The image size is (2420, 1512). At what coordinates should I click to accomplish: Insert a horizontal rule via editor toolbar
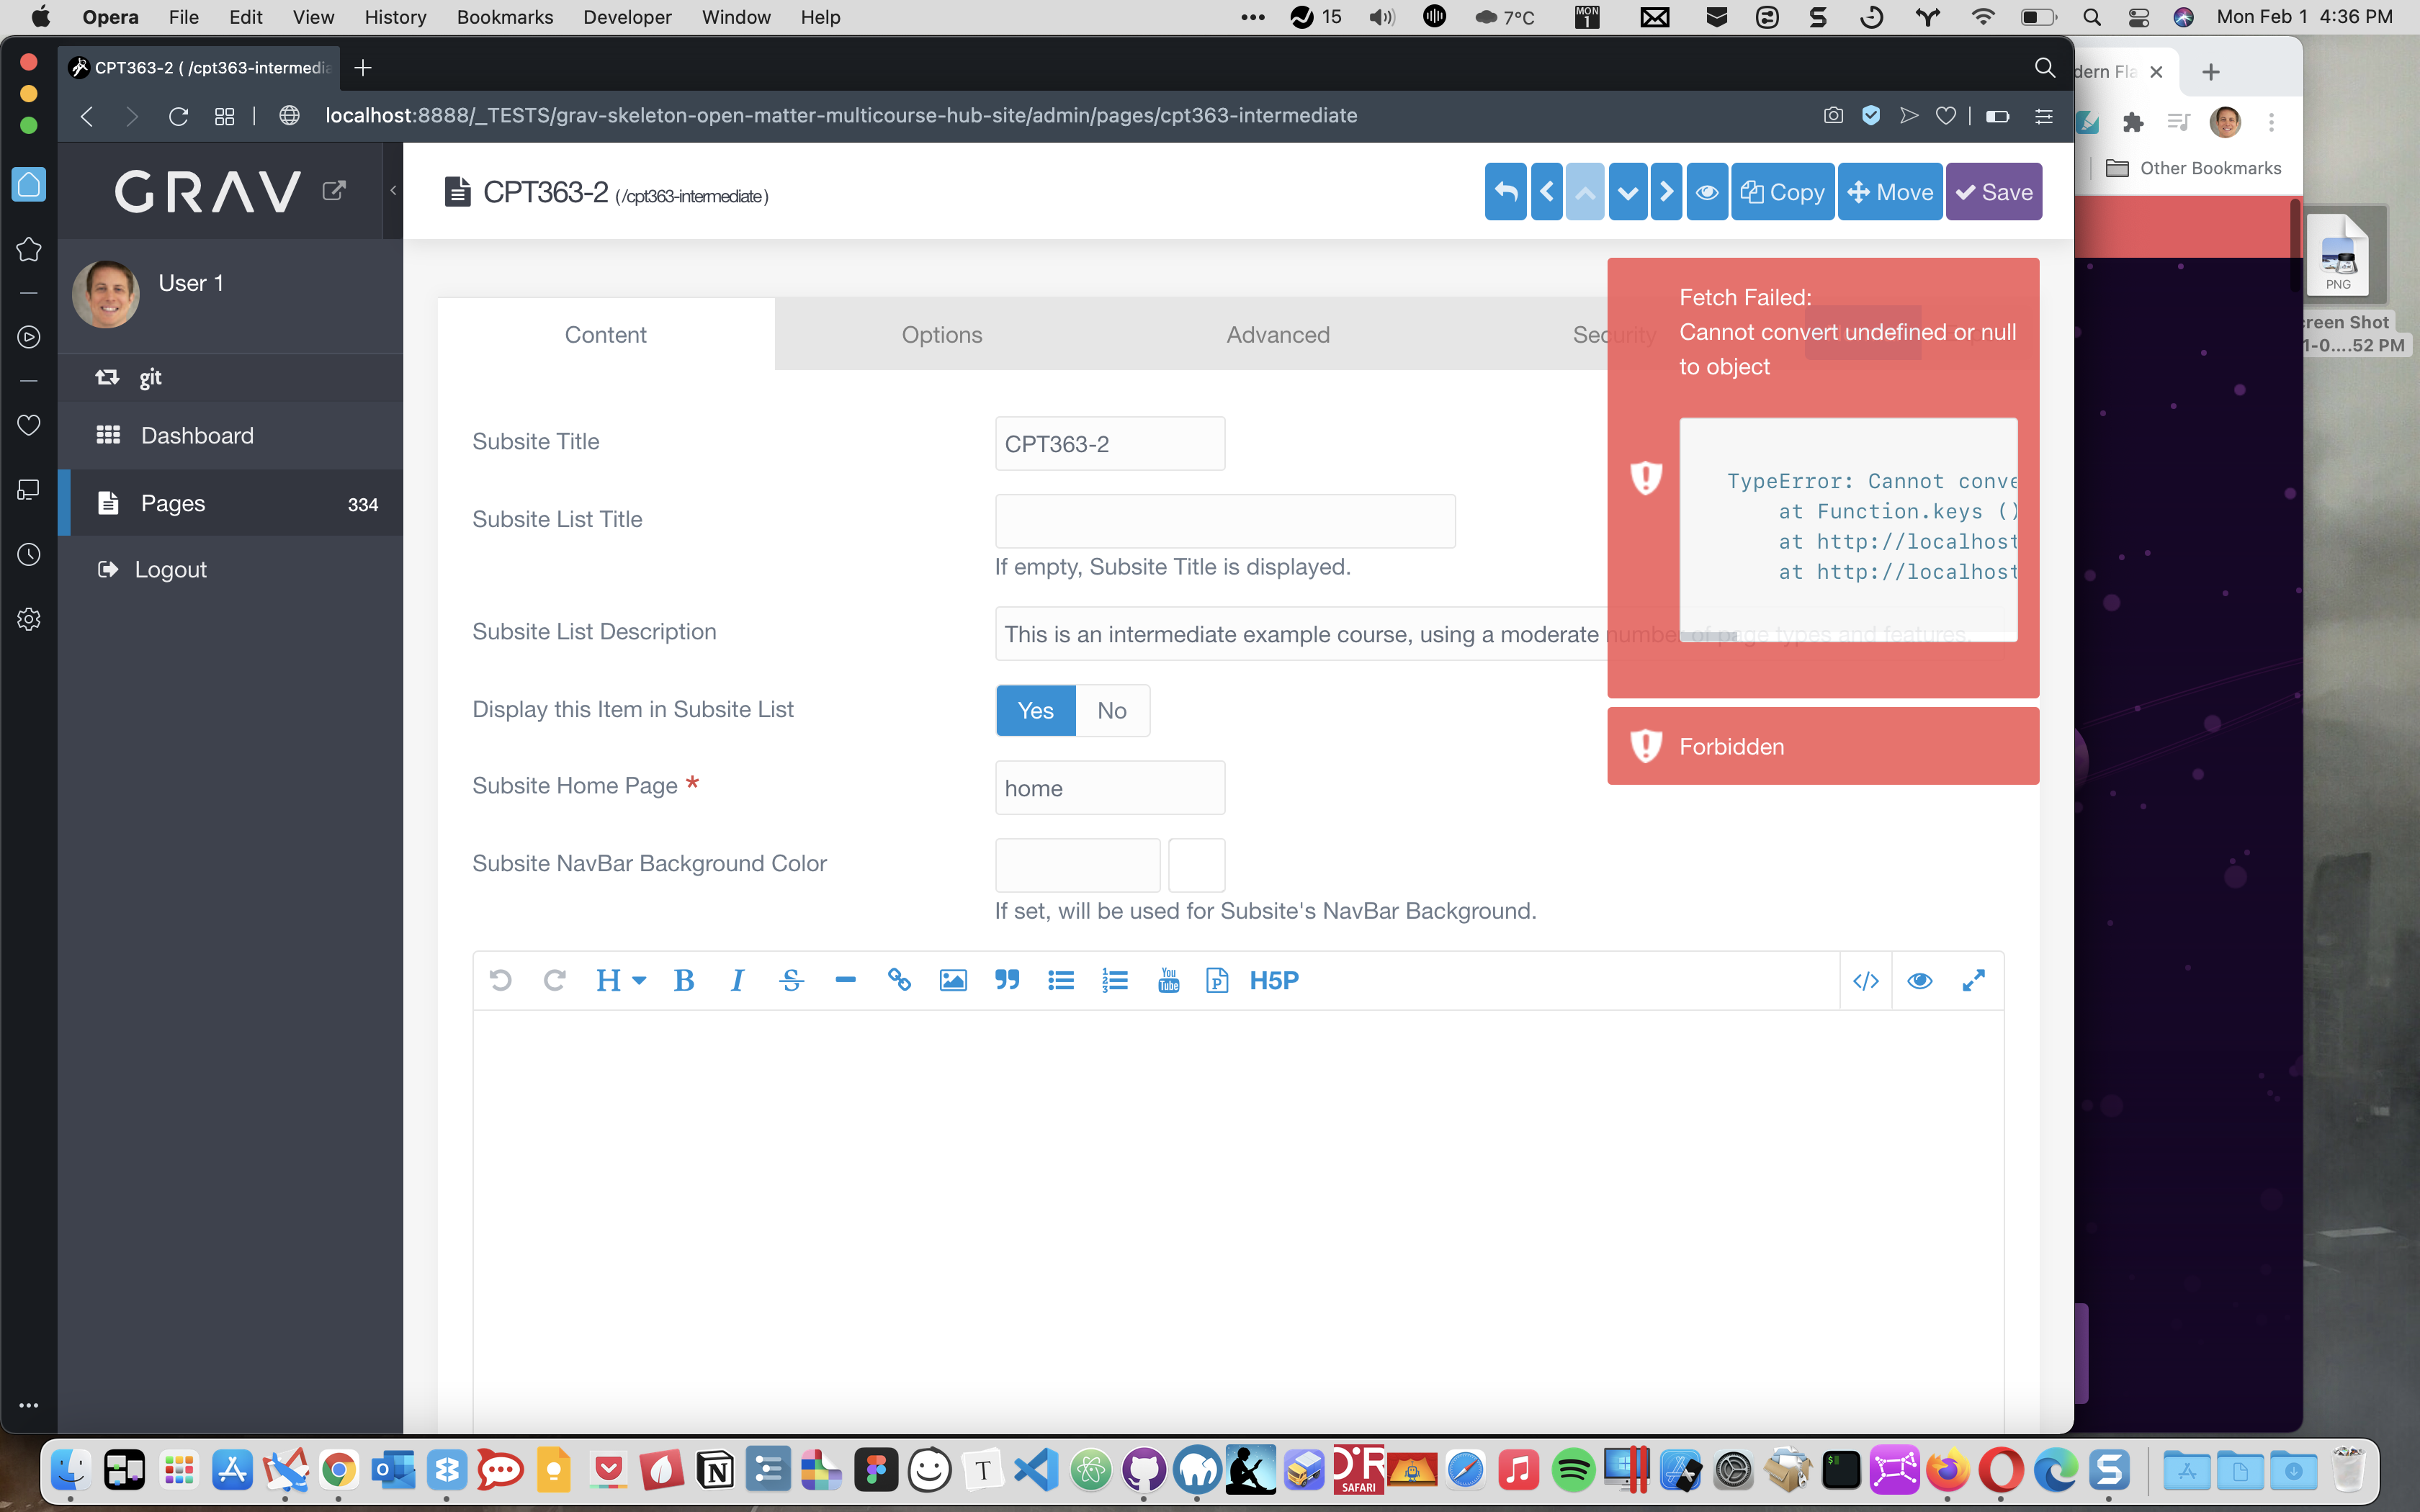[845, 980]
